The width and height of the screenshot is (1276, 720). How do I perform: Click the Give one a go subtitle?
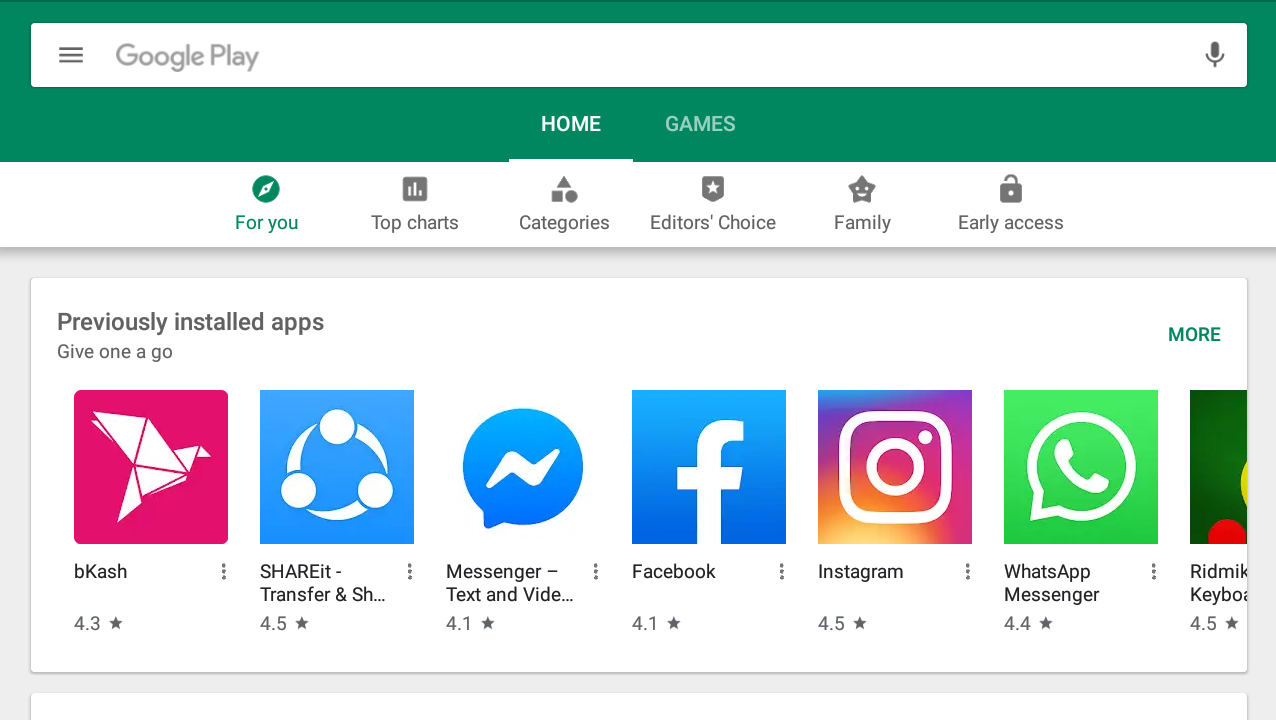(x=115, y=352)
